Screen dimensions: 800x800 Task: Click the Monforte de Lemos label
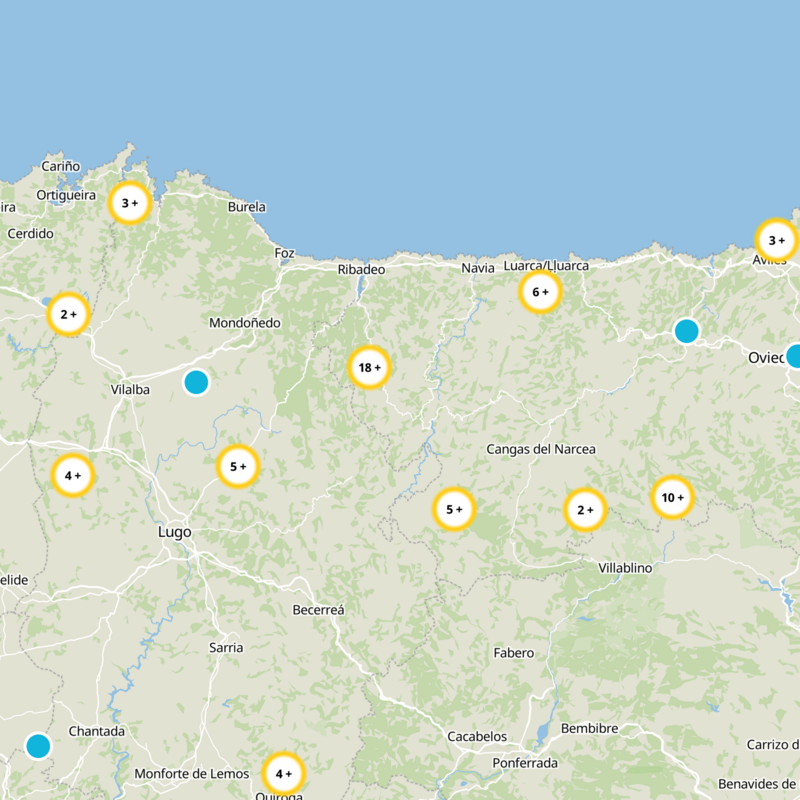pos(192,774)
